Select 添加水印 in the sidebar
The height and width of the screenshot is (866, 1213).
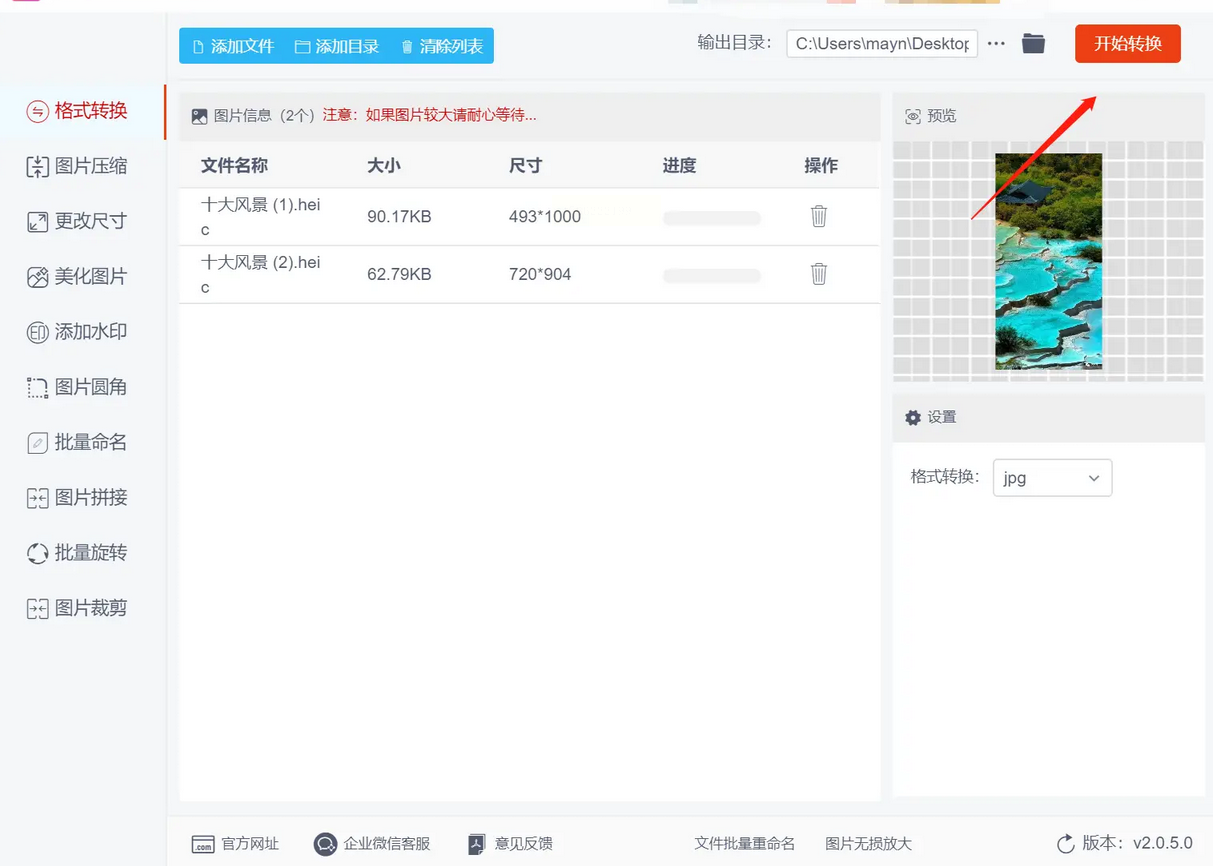click(x=78, y=332)
